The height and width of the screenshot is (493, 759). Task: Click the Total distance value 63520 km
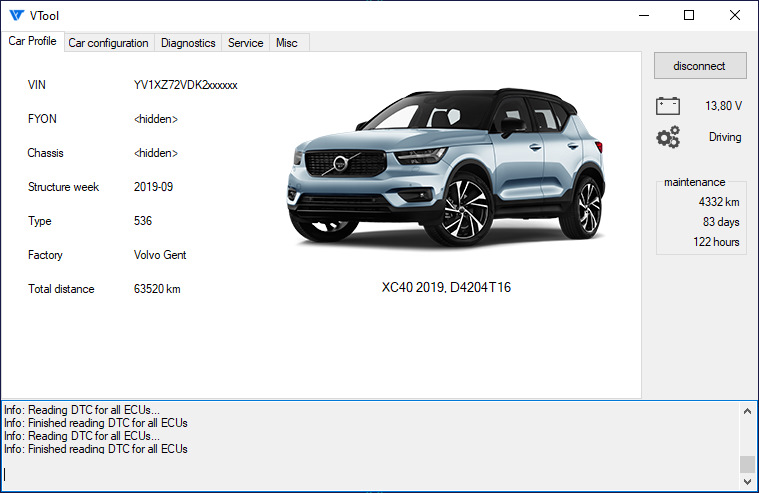point(157,289)
